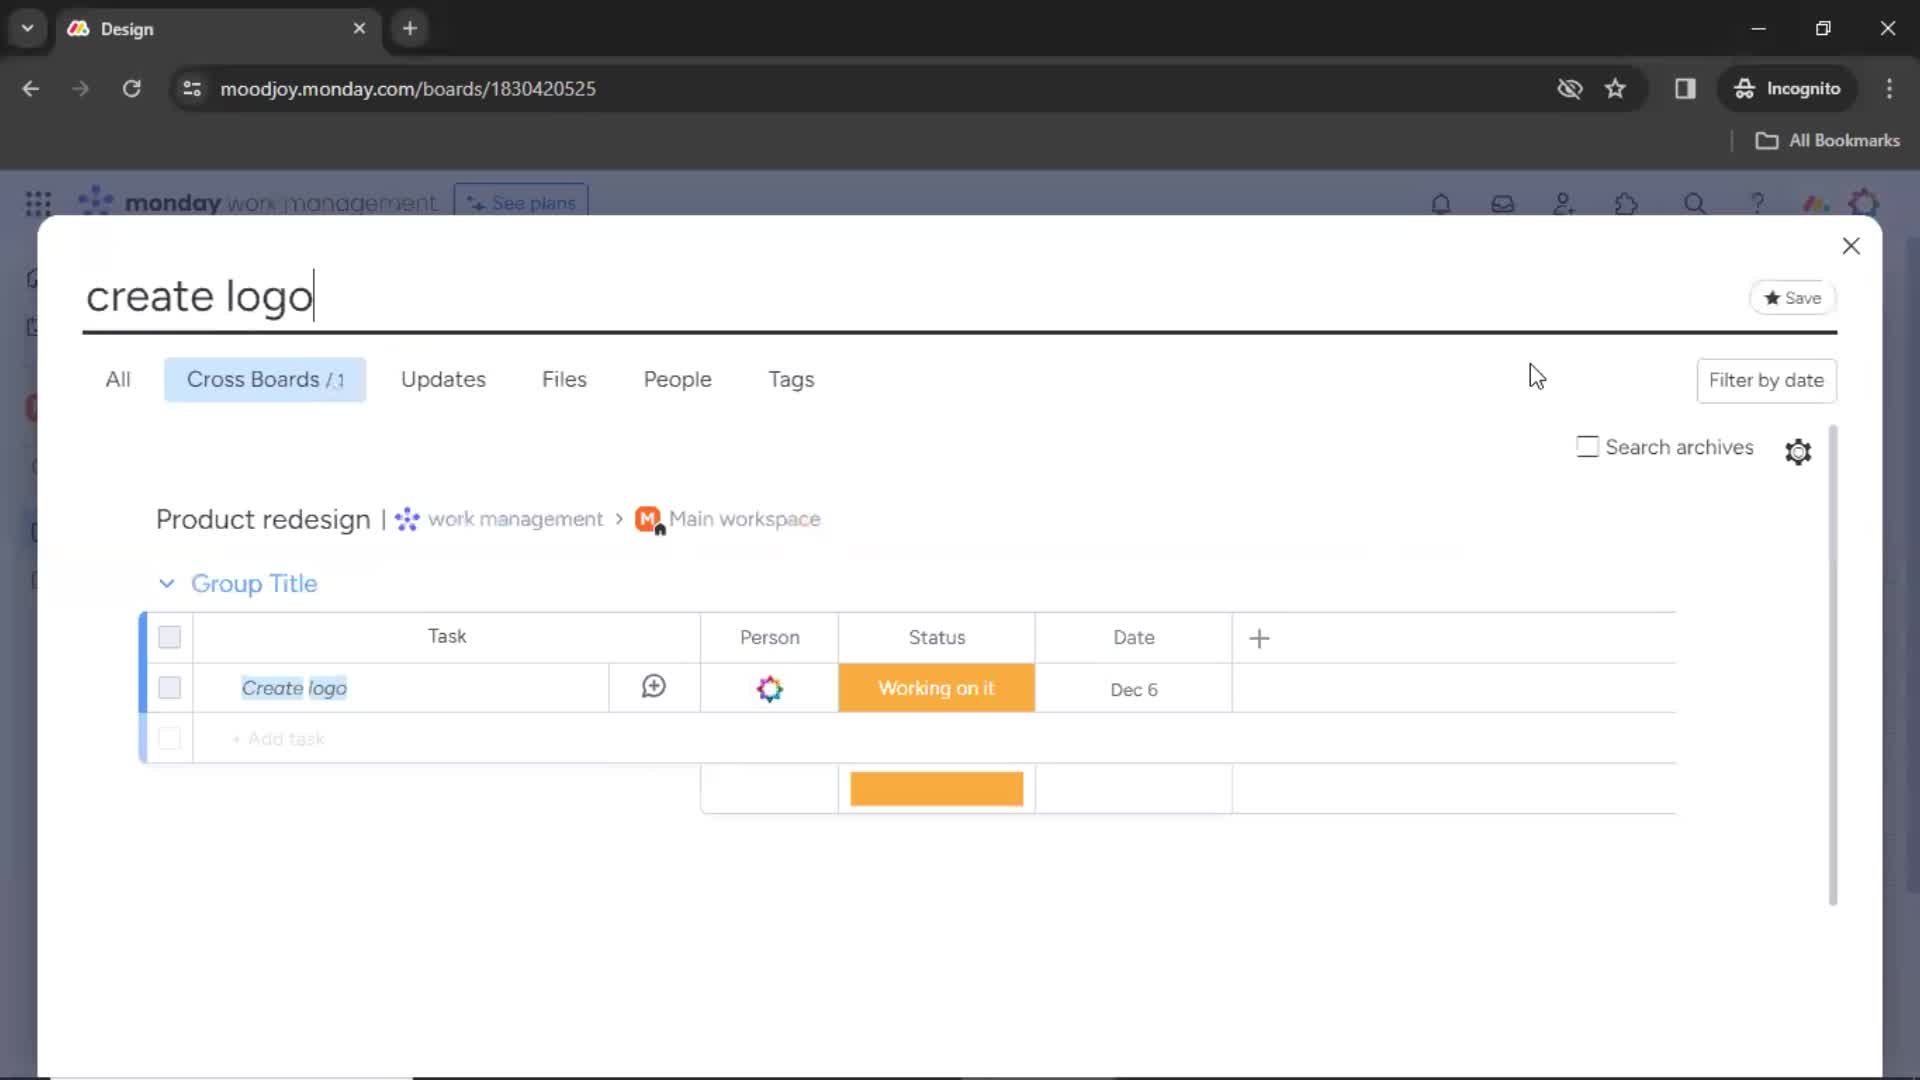Open the conversation icon for Create logo
Image resolution: width=1920 pixels, height=1080 pixels.
point(654,687)
